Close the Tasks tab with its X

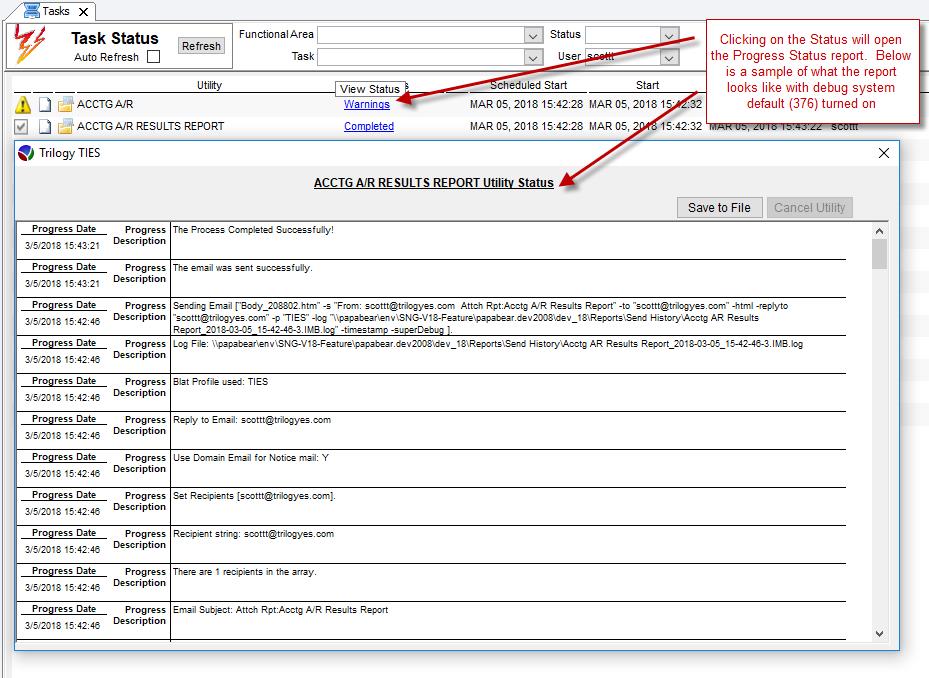point(83,12)
